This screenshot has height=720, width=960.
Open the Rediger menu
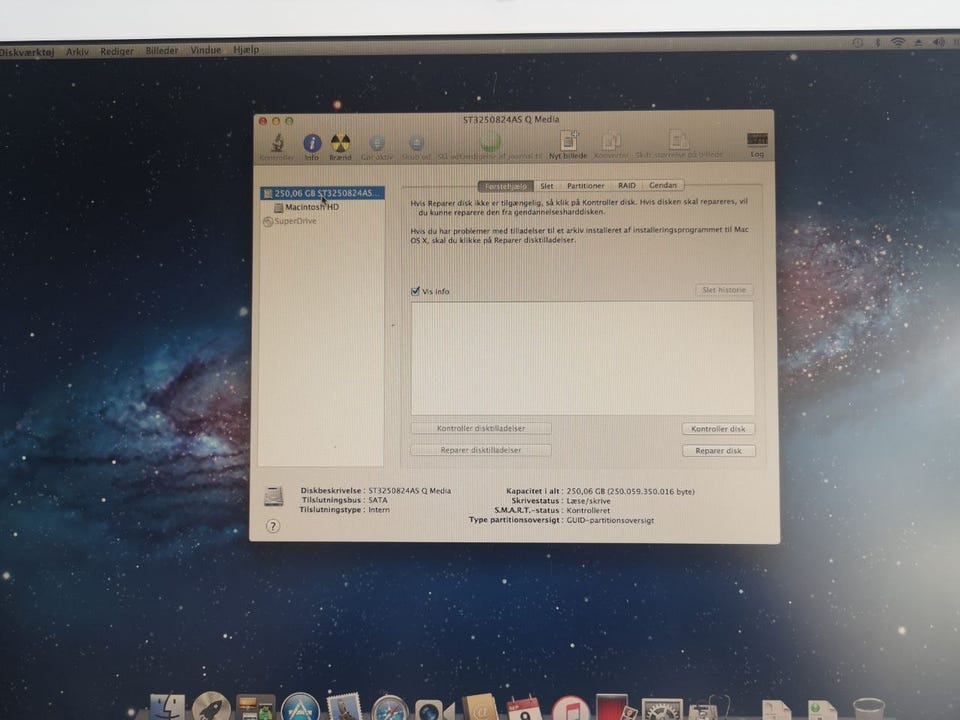click(x=117, y=51)
